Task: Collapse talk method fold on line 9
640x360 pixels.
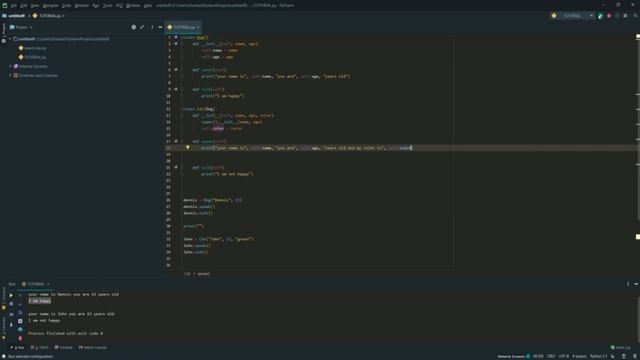Action: tap(182, 89)
